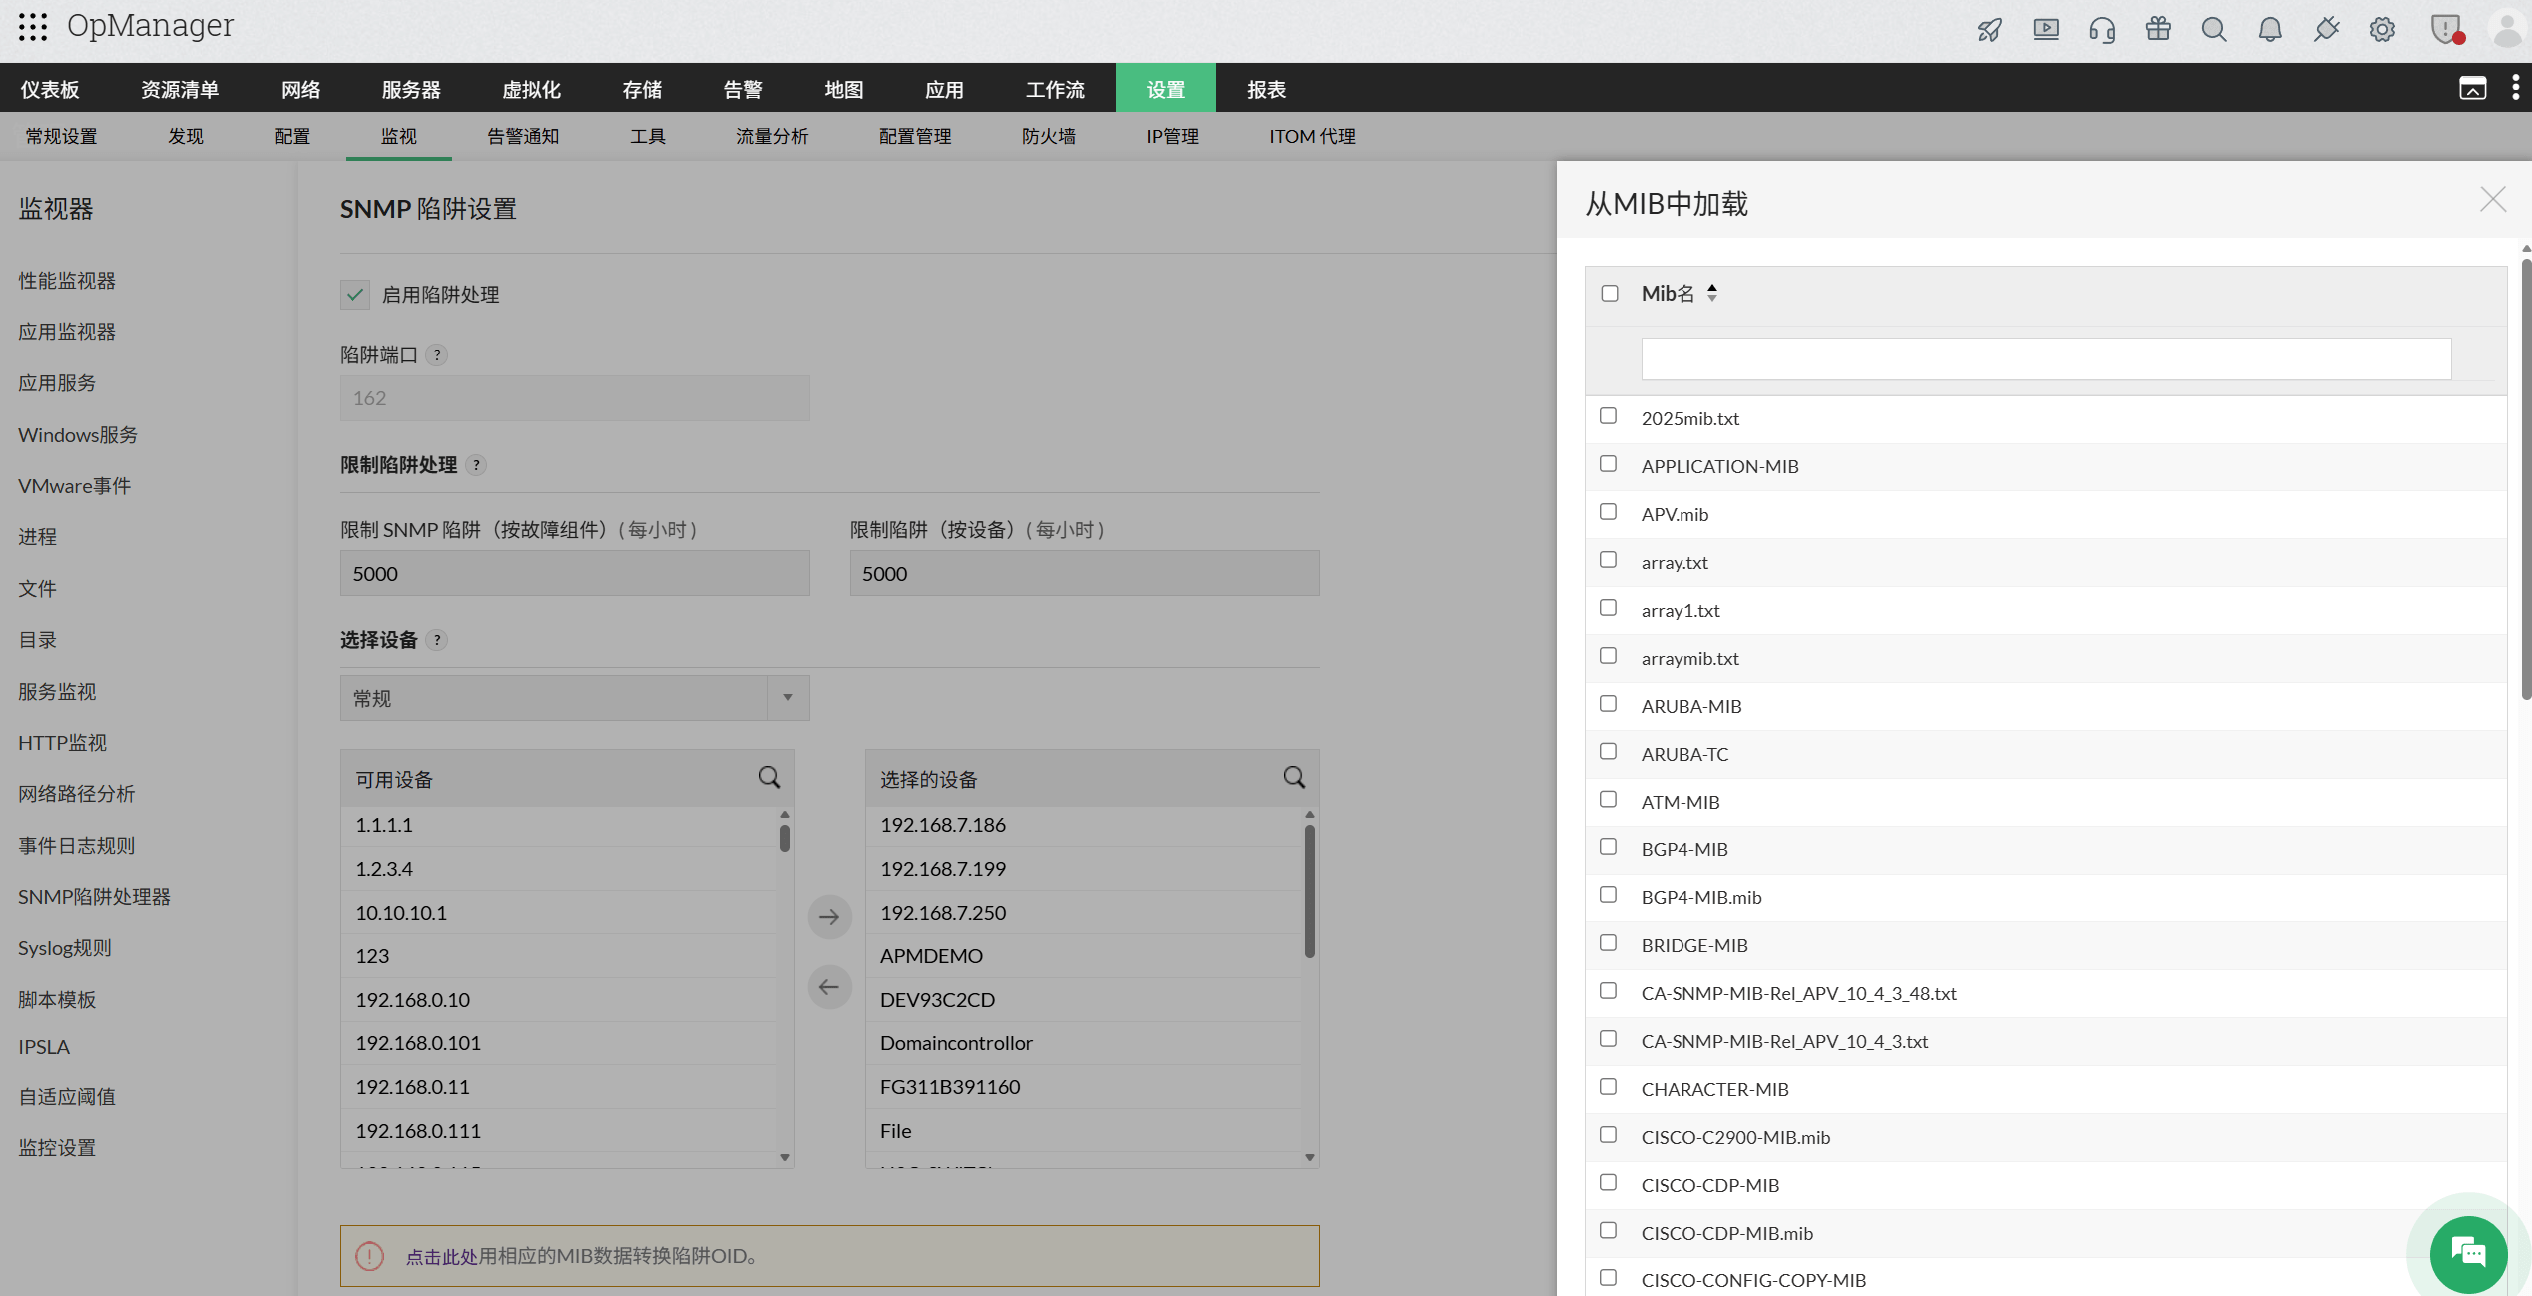Open the SNMP陷阱处理器 sidebar link
Viewport: 2532px width, 1296px height.
click(x=94, y=897)
